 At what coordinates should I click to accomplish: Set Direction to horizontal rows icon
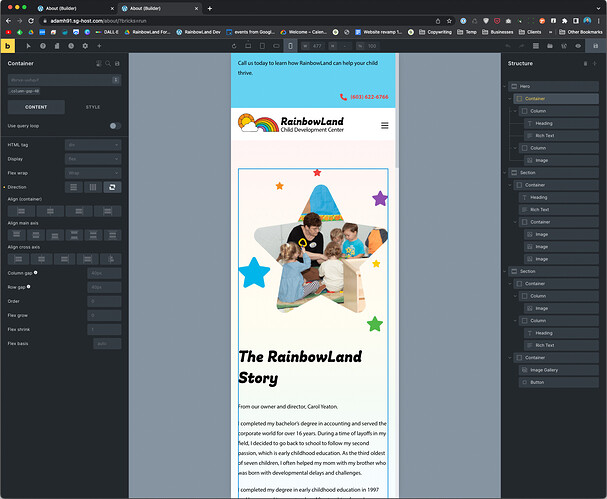(x=74, y=187)
